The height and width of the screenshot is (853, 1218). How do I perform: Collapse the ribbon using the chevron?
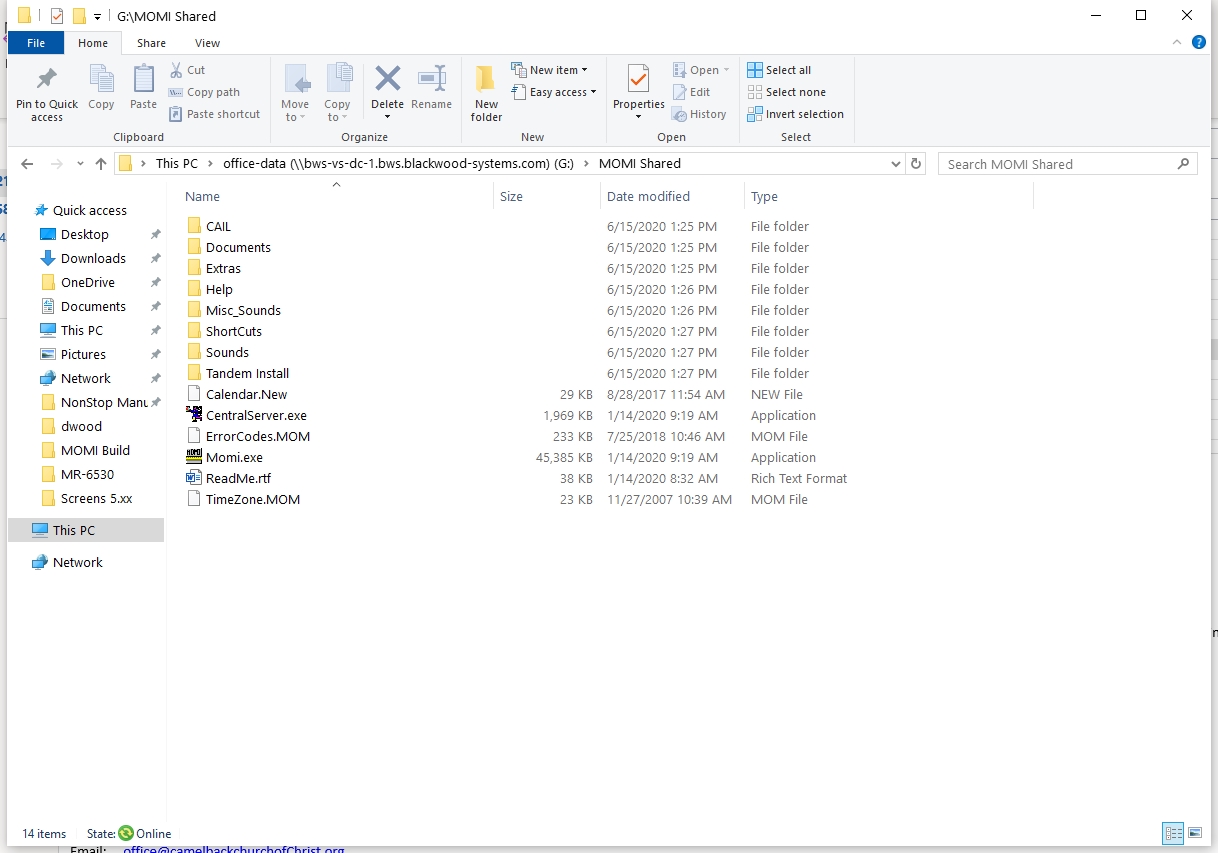tap(1178, 43)
